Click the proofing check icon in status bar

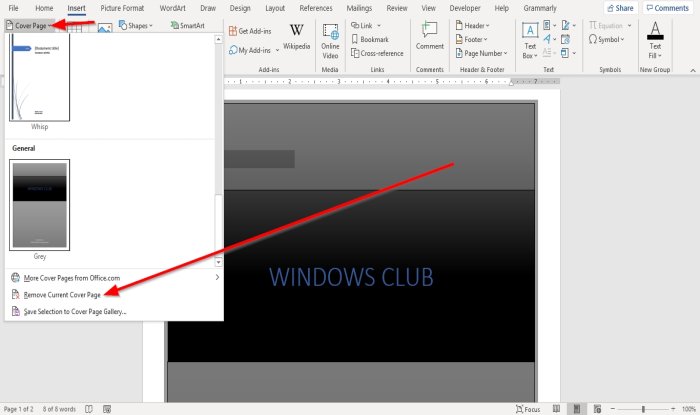[x=89, y=409]
